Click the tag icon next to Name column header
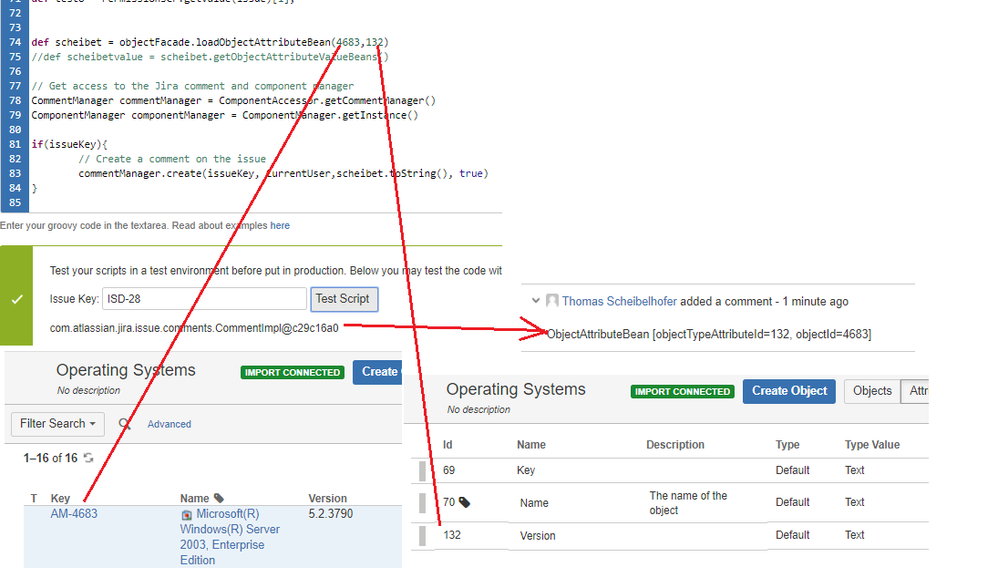The width and height of the screenshot is (998, 579). click(219, 498)
